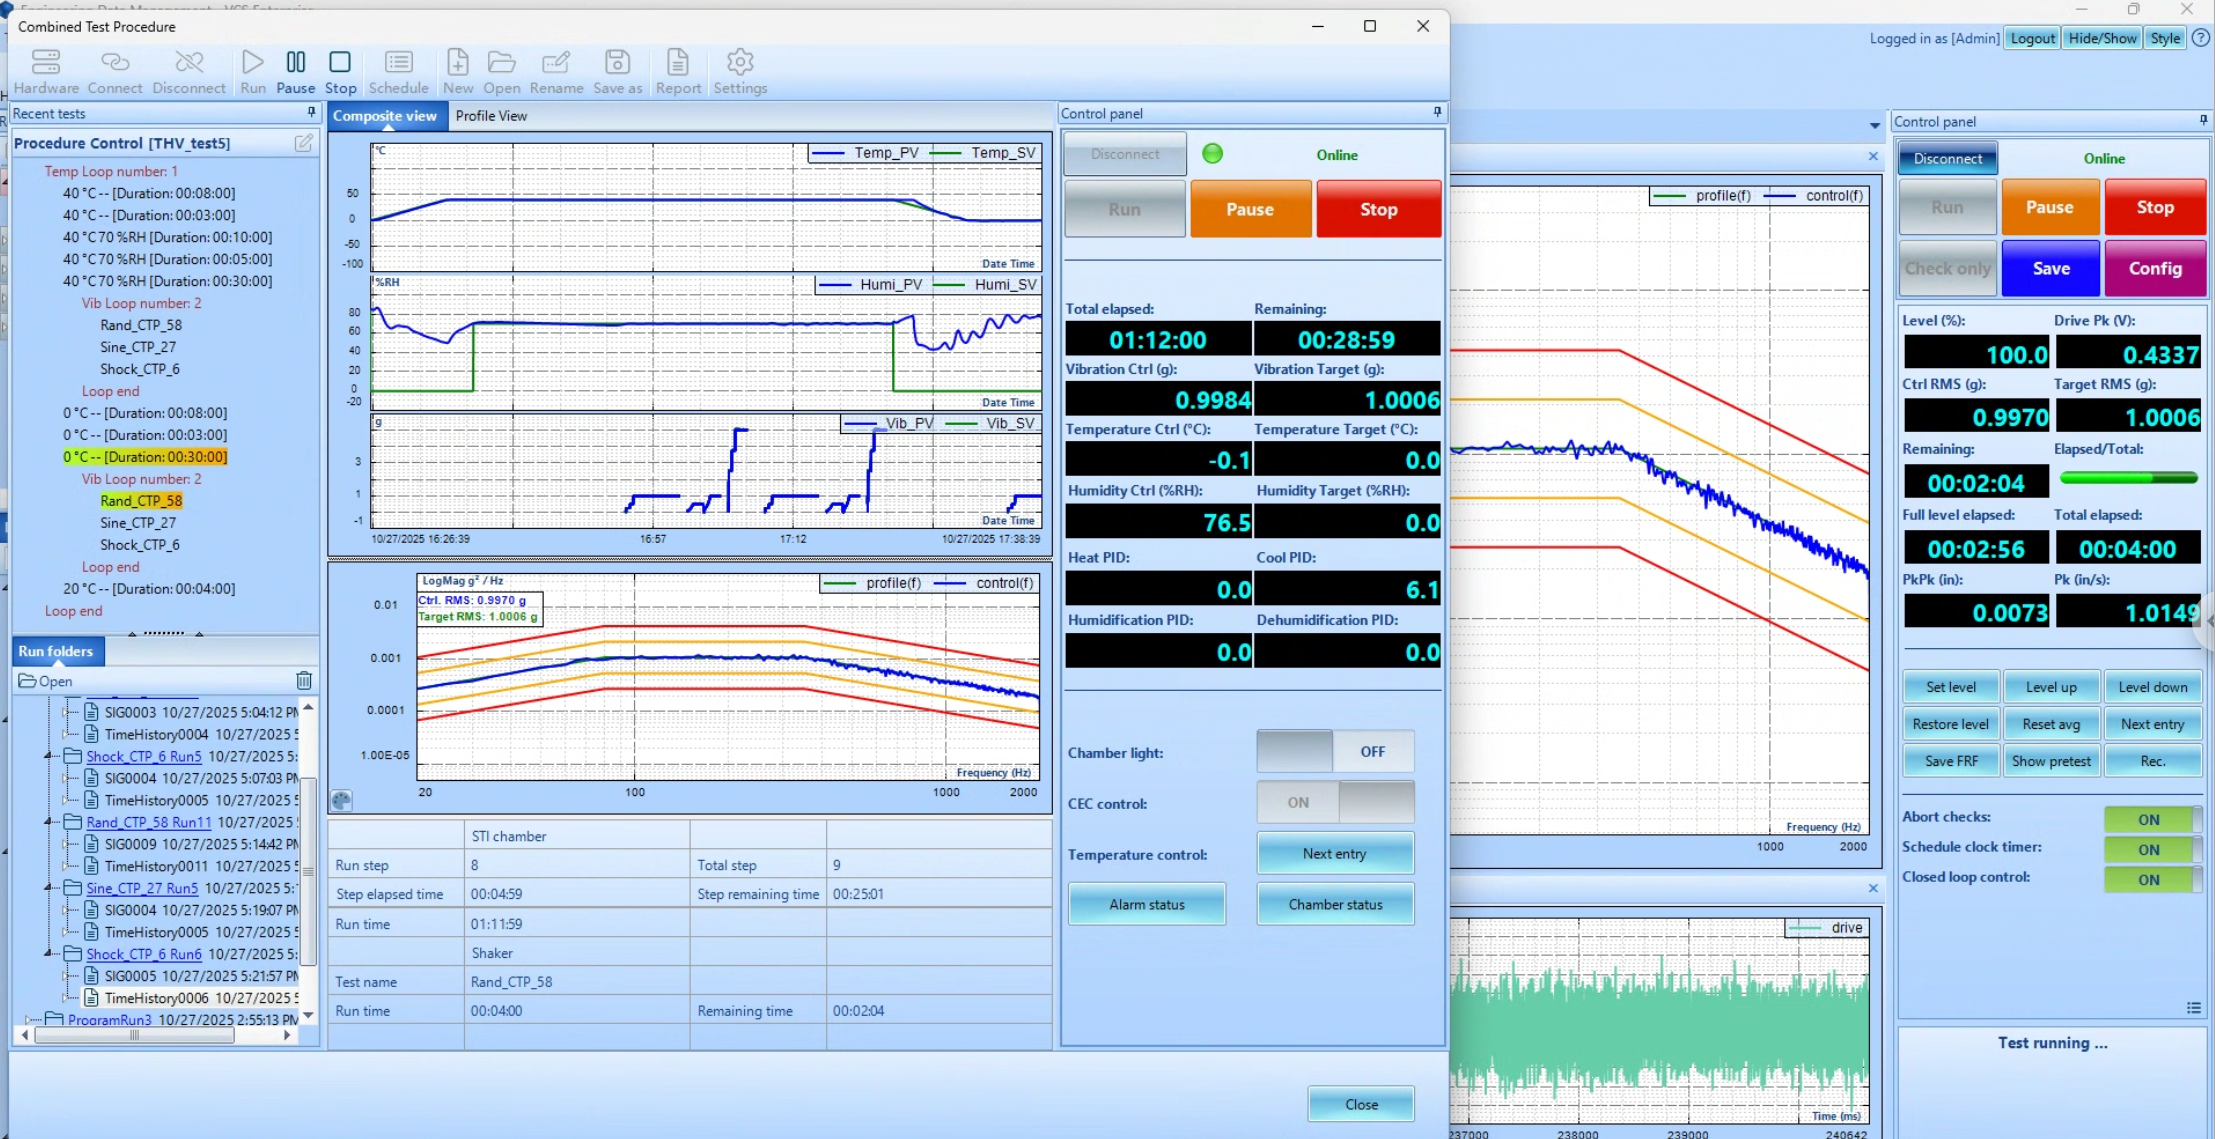Toggle the CEC control switch
Viewport: 2215px width, 1139px height.
[x=1335, y=802]
